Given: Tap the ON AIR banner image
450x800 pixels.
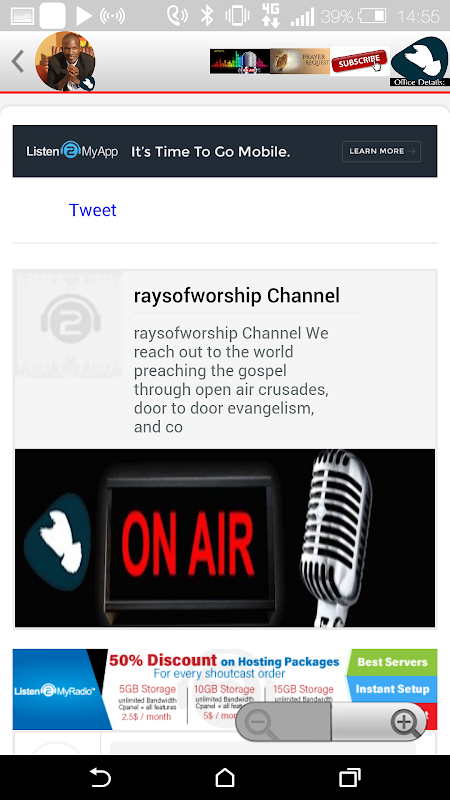Looking at the screenshot, I should [x=225, y=538].
